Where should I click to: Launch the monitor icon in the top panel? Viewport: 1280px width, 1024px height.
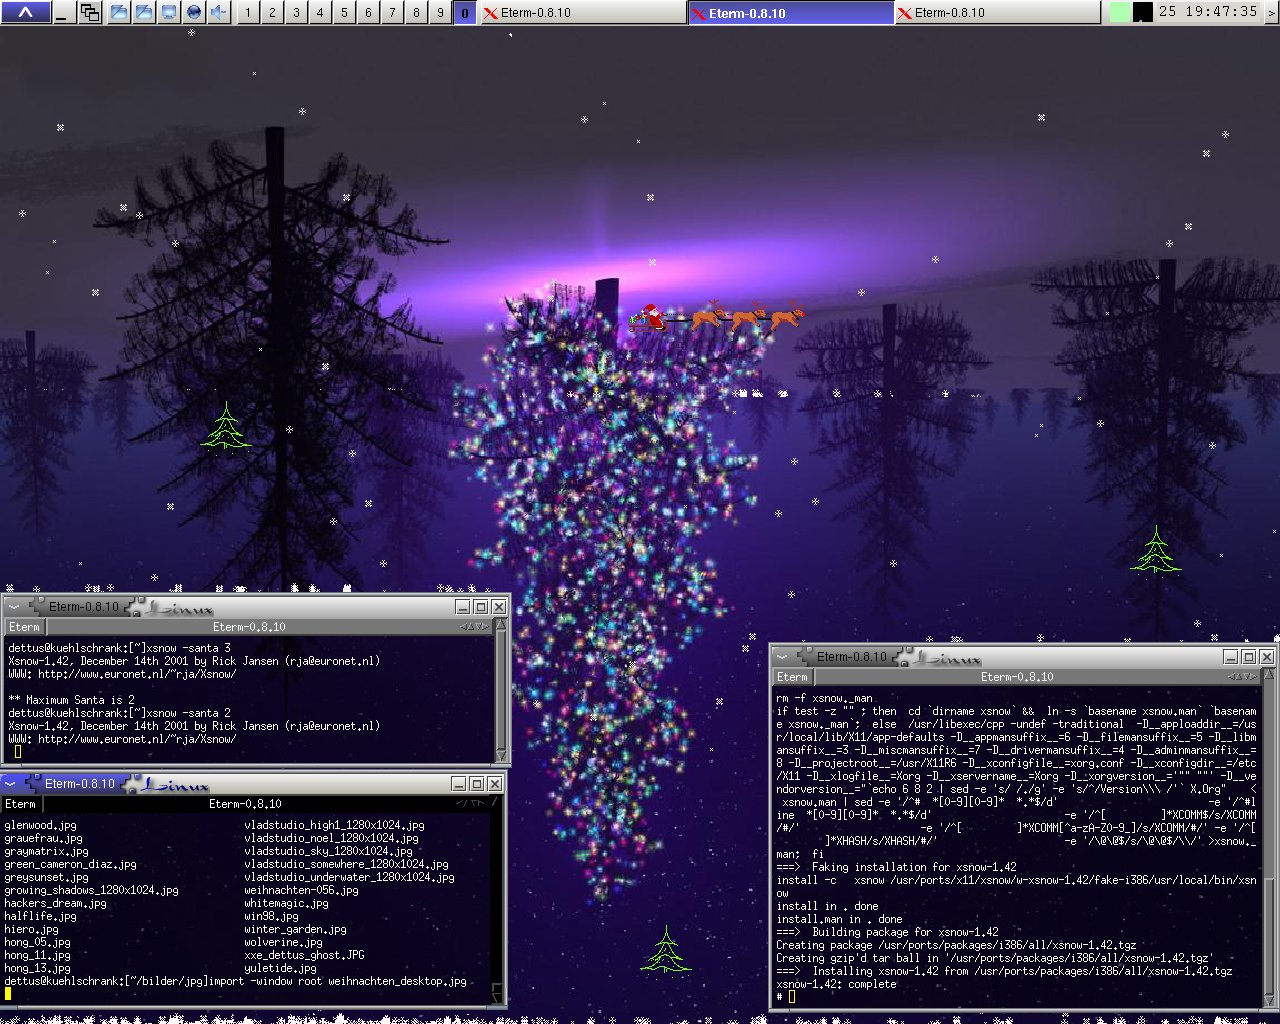[x=168, y=12]
